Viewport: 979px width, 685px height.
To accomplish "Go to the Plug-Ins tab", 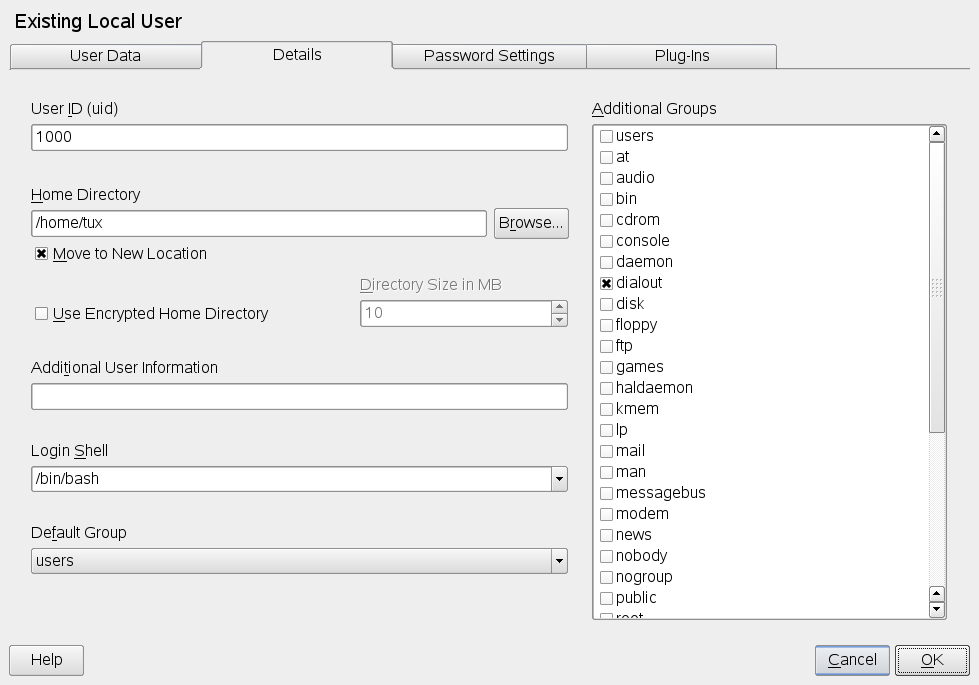I will (682, 56).
